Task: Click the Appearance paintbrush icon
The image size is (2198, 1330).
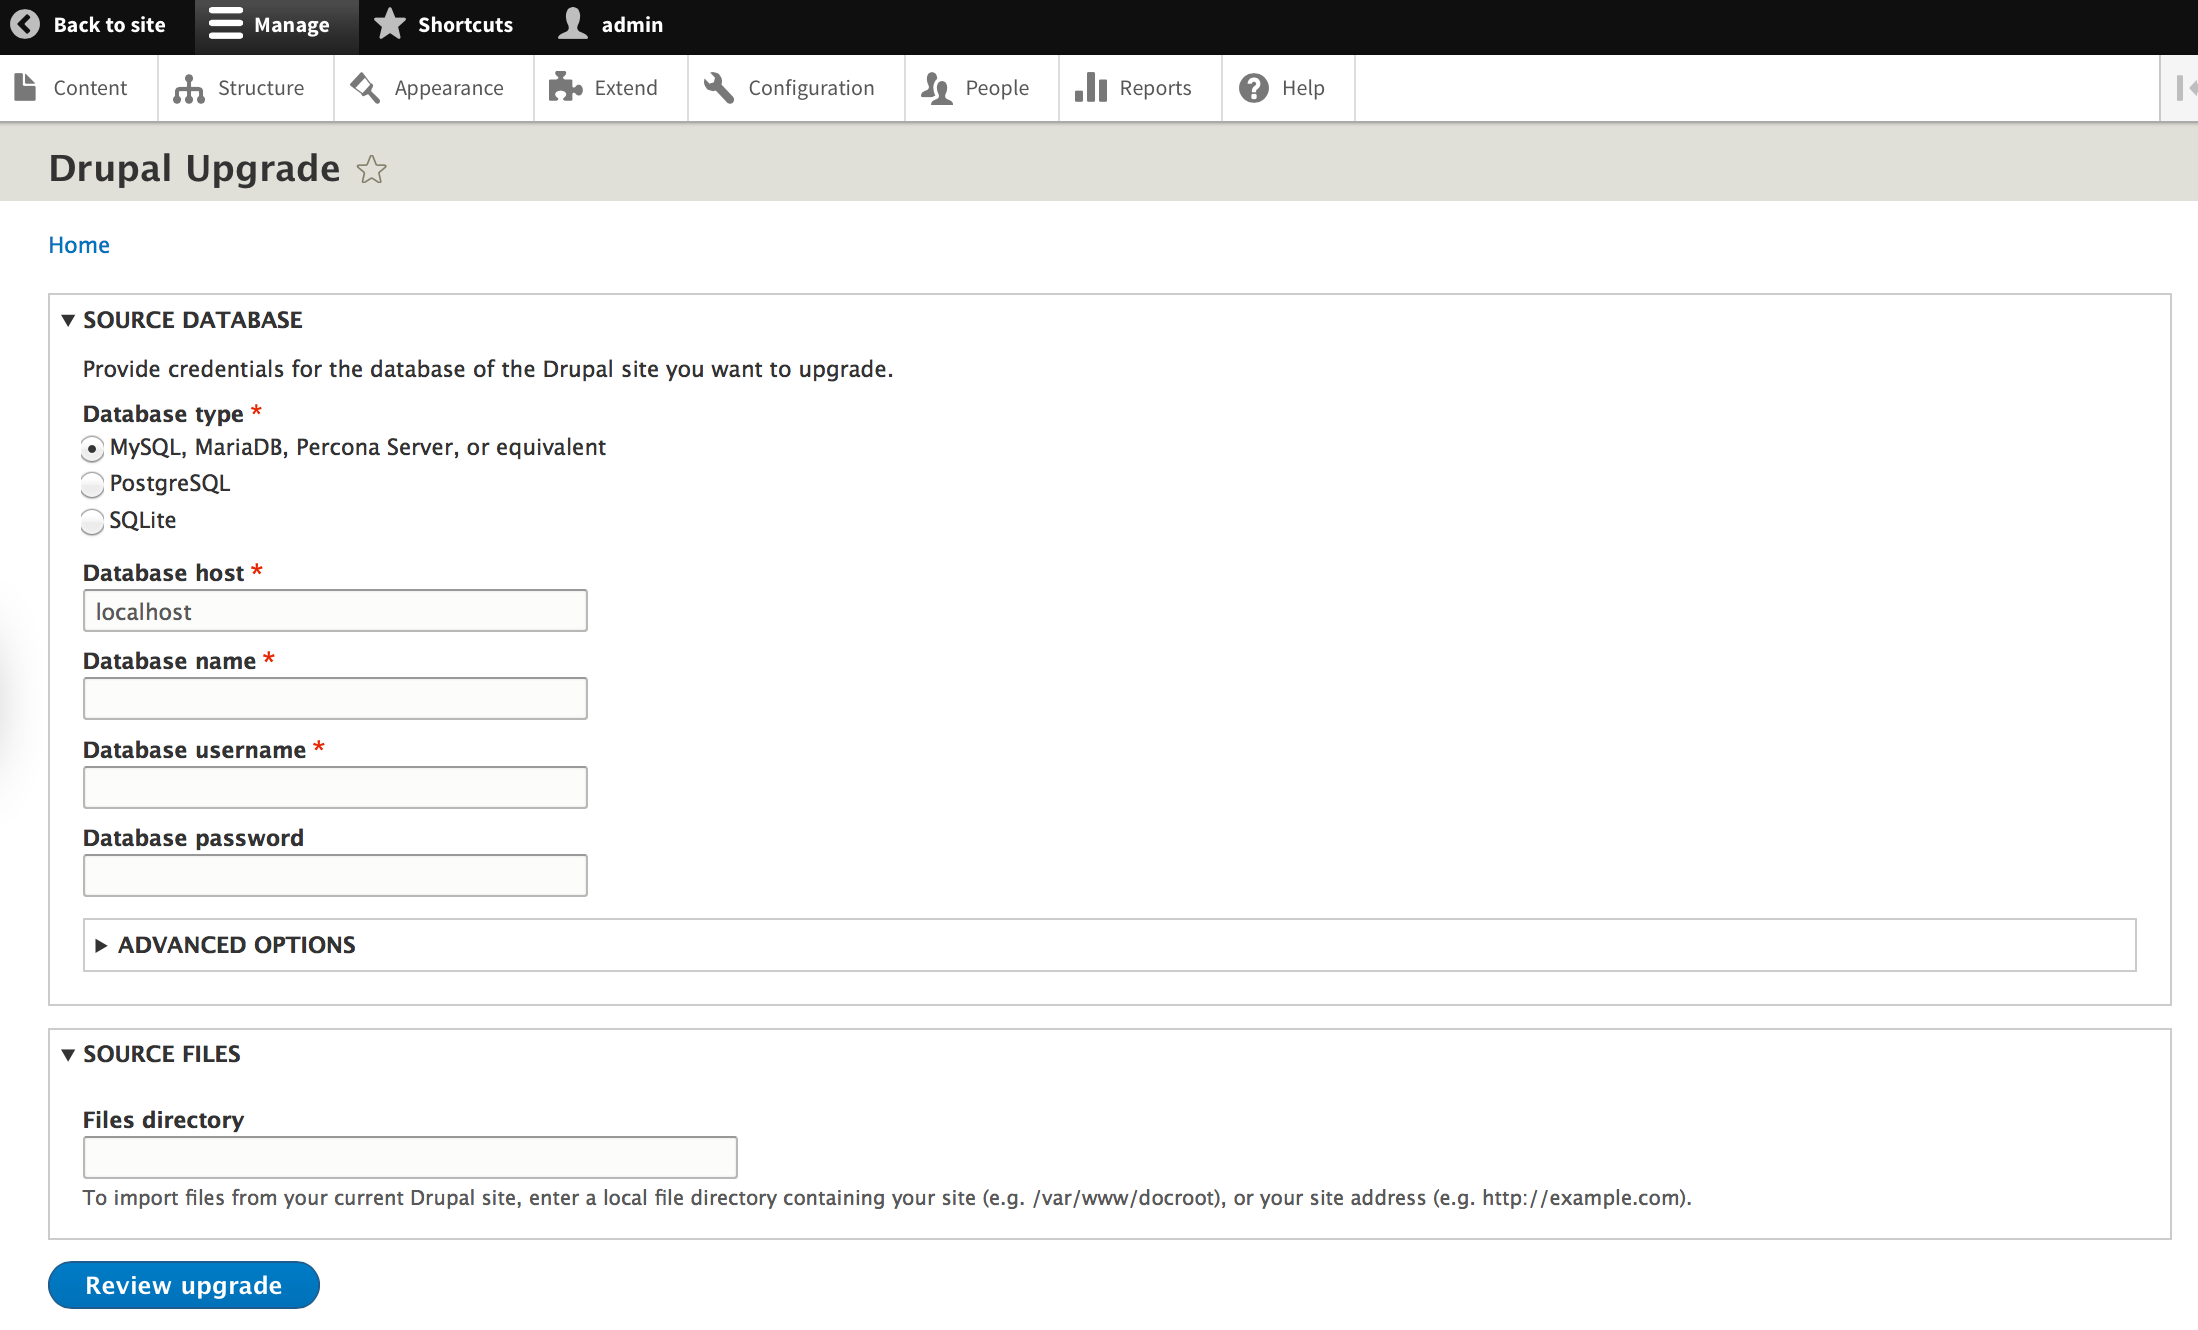Action: (x=365, y=88)
